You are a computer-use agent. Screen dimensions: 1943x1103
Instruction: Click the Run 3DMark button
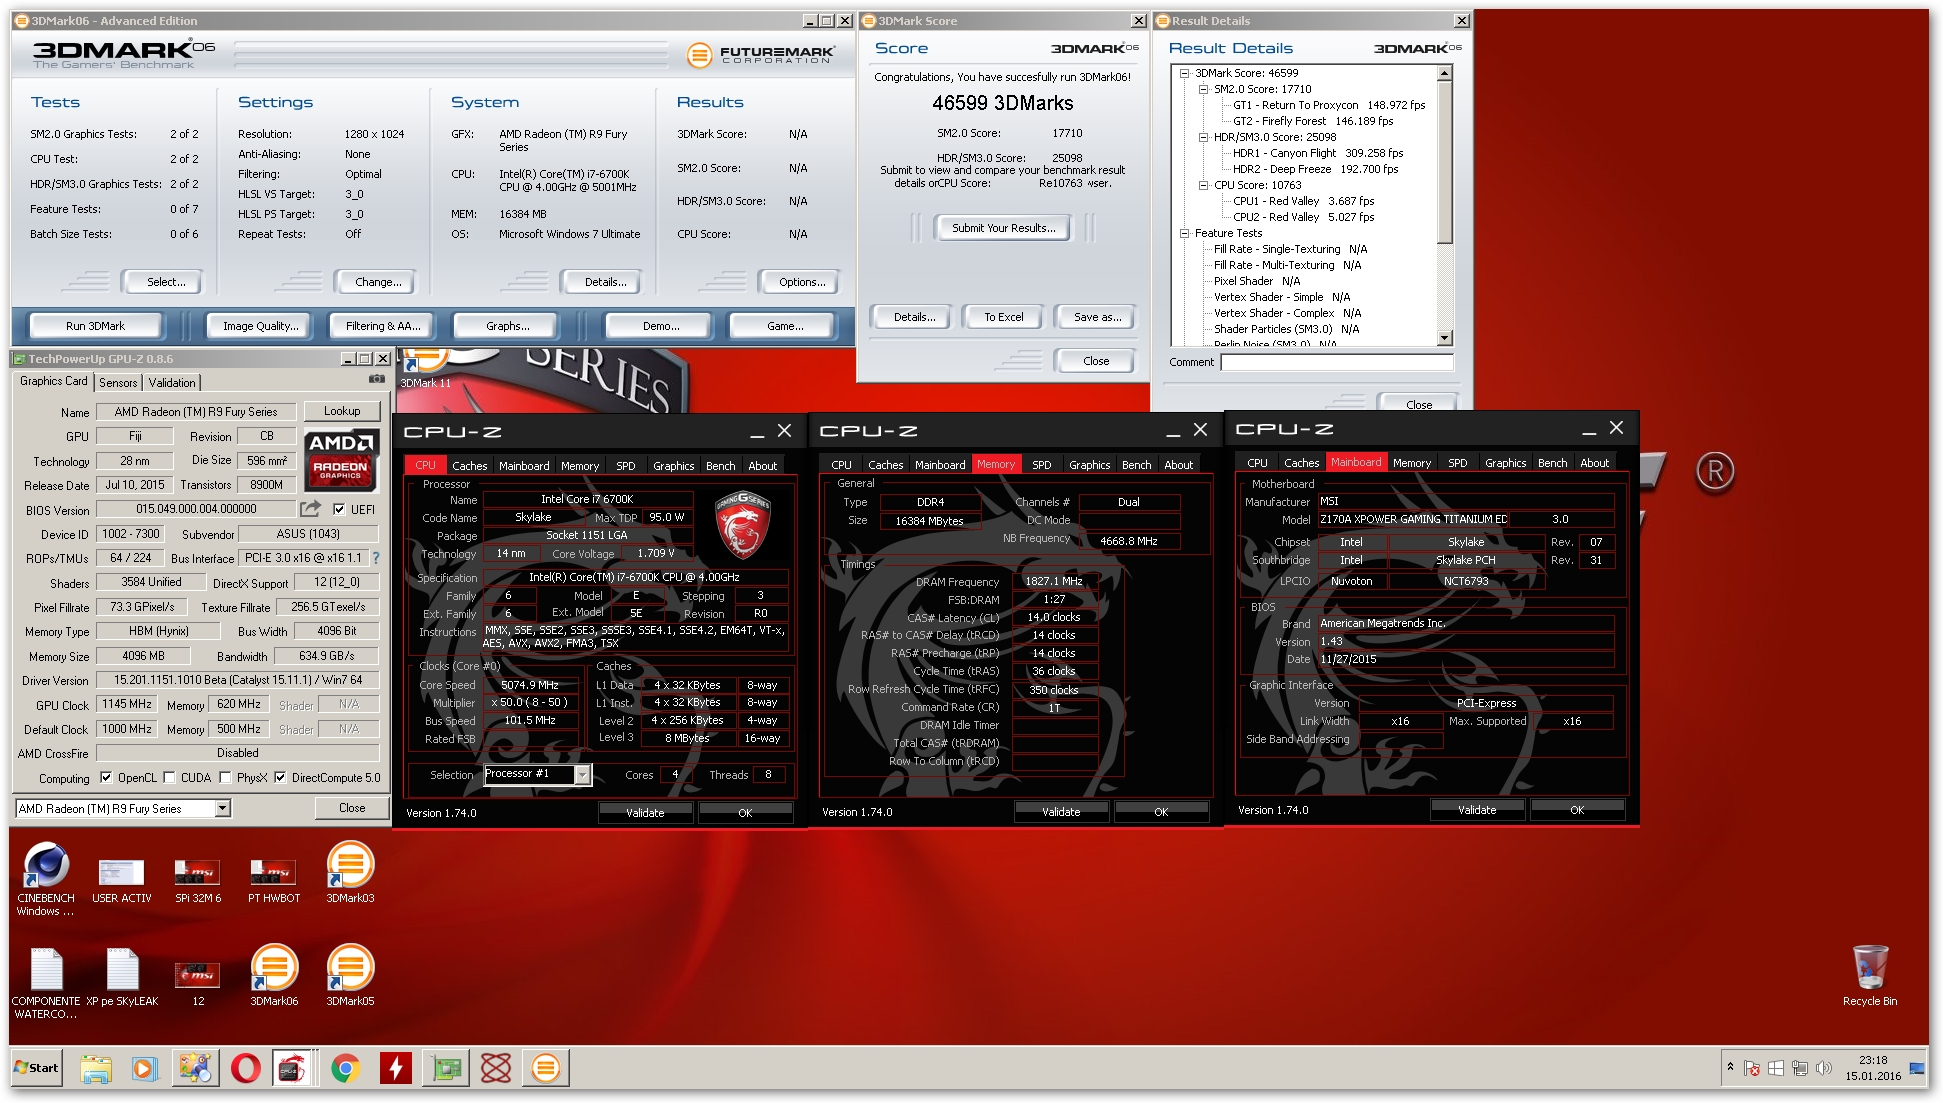[95, 326]
